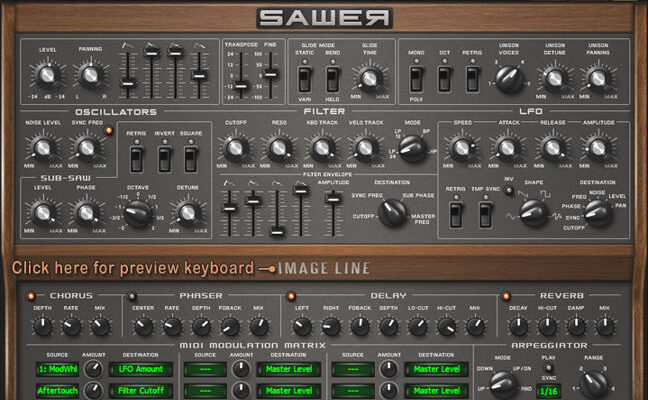This screenshot has height=400, width=648.
Task: Click the oscillator Level knob
Action: [x=45, y=74]
